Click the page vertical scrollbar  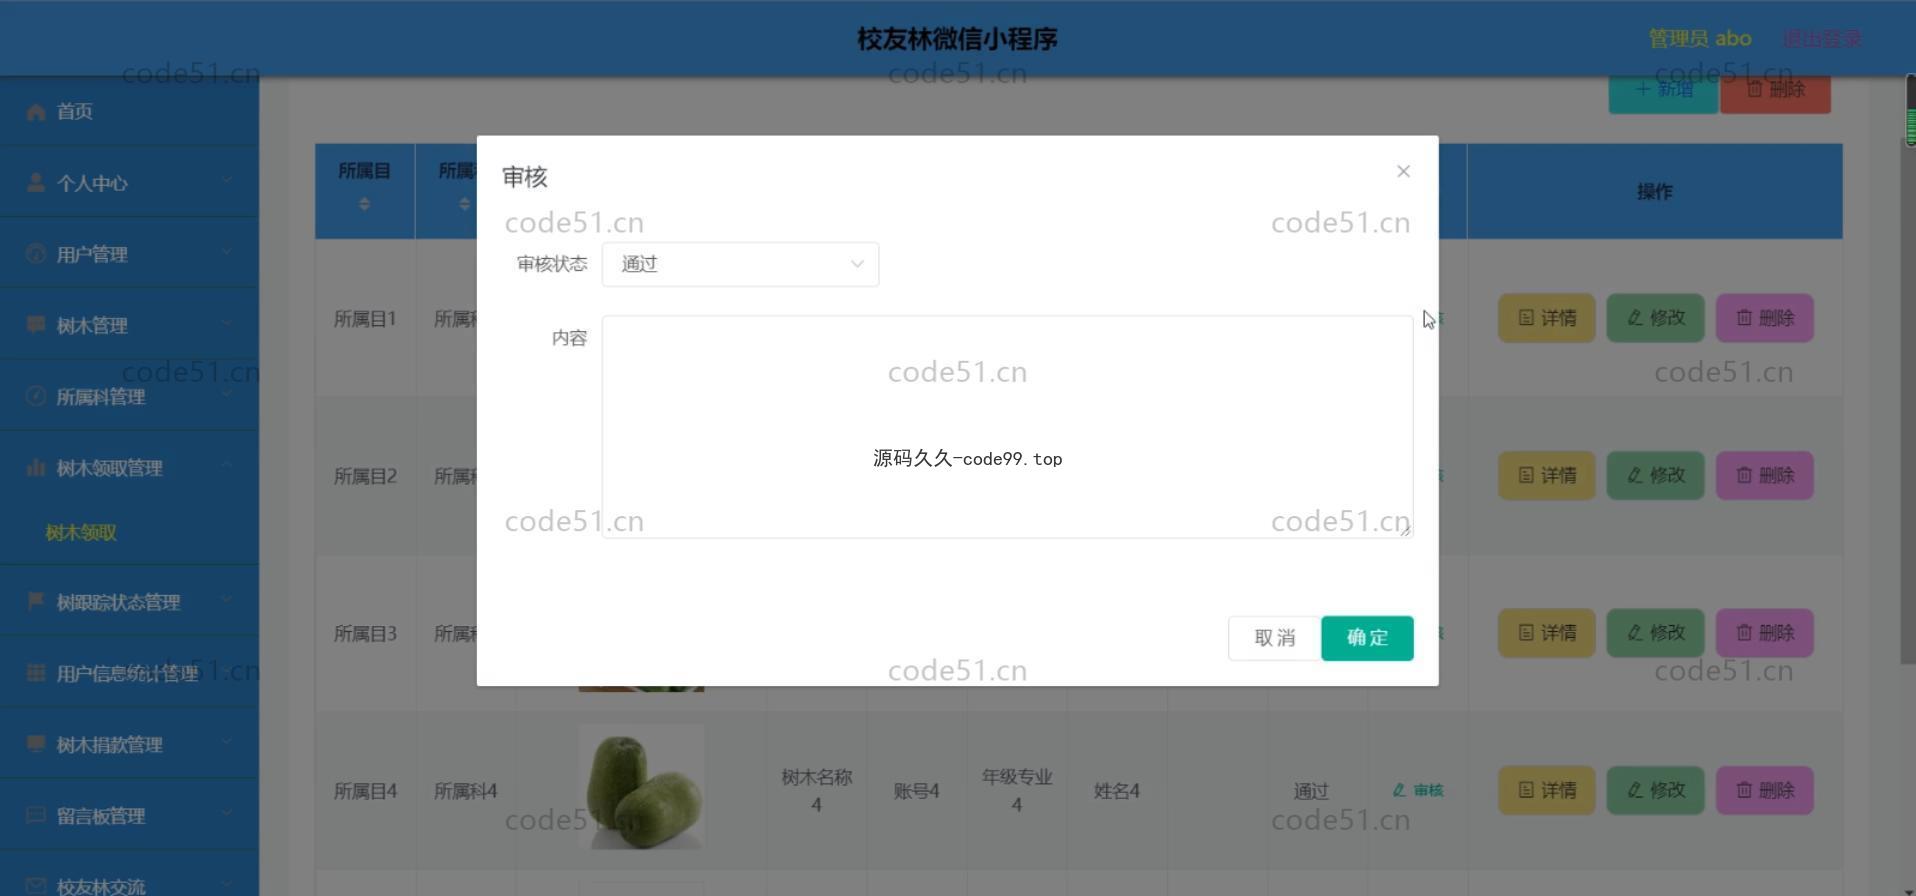coord(1908,400)
